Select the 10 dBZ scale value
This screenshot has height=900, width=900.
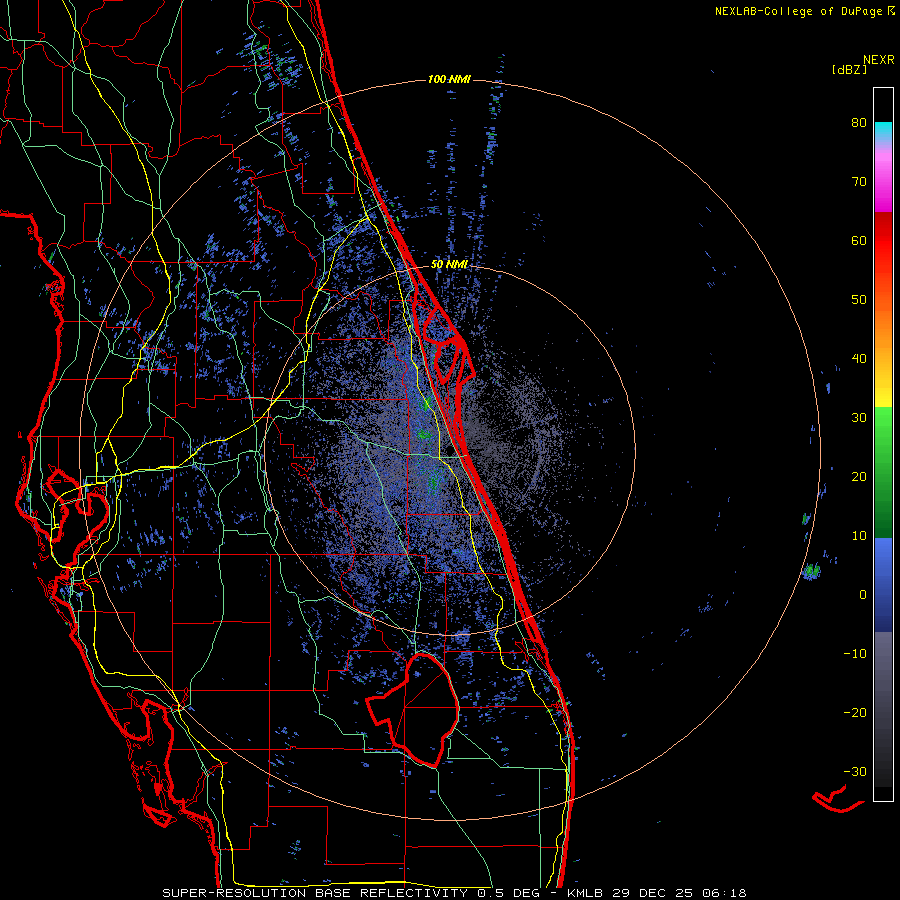(859, 536)
